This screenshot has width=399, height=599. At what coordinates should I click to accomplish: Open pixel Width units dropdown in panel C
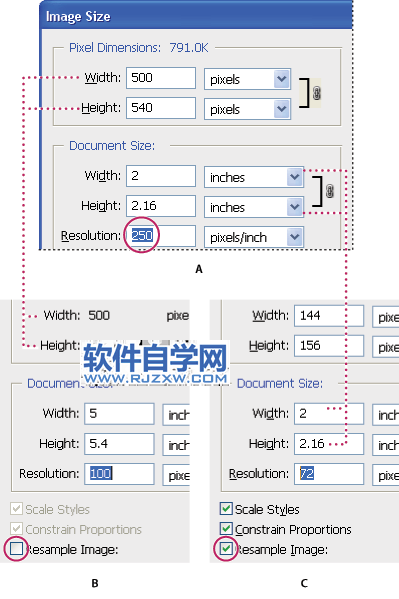[x=386, y=317]
